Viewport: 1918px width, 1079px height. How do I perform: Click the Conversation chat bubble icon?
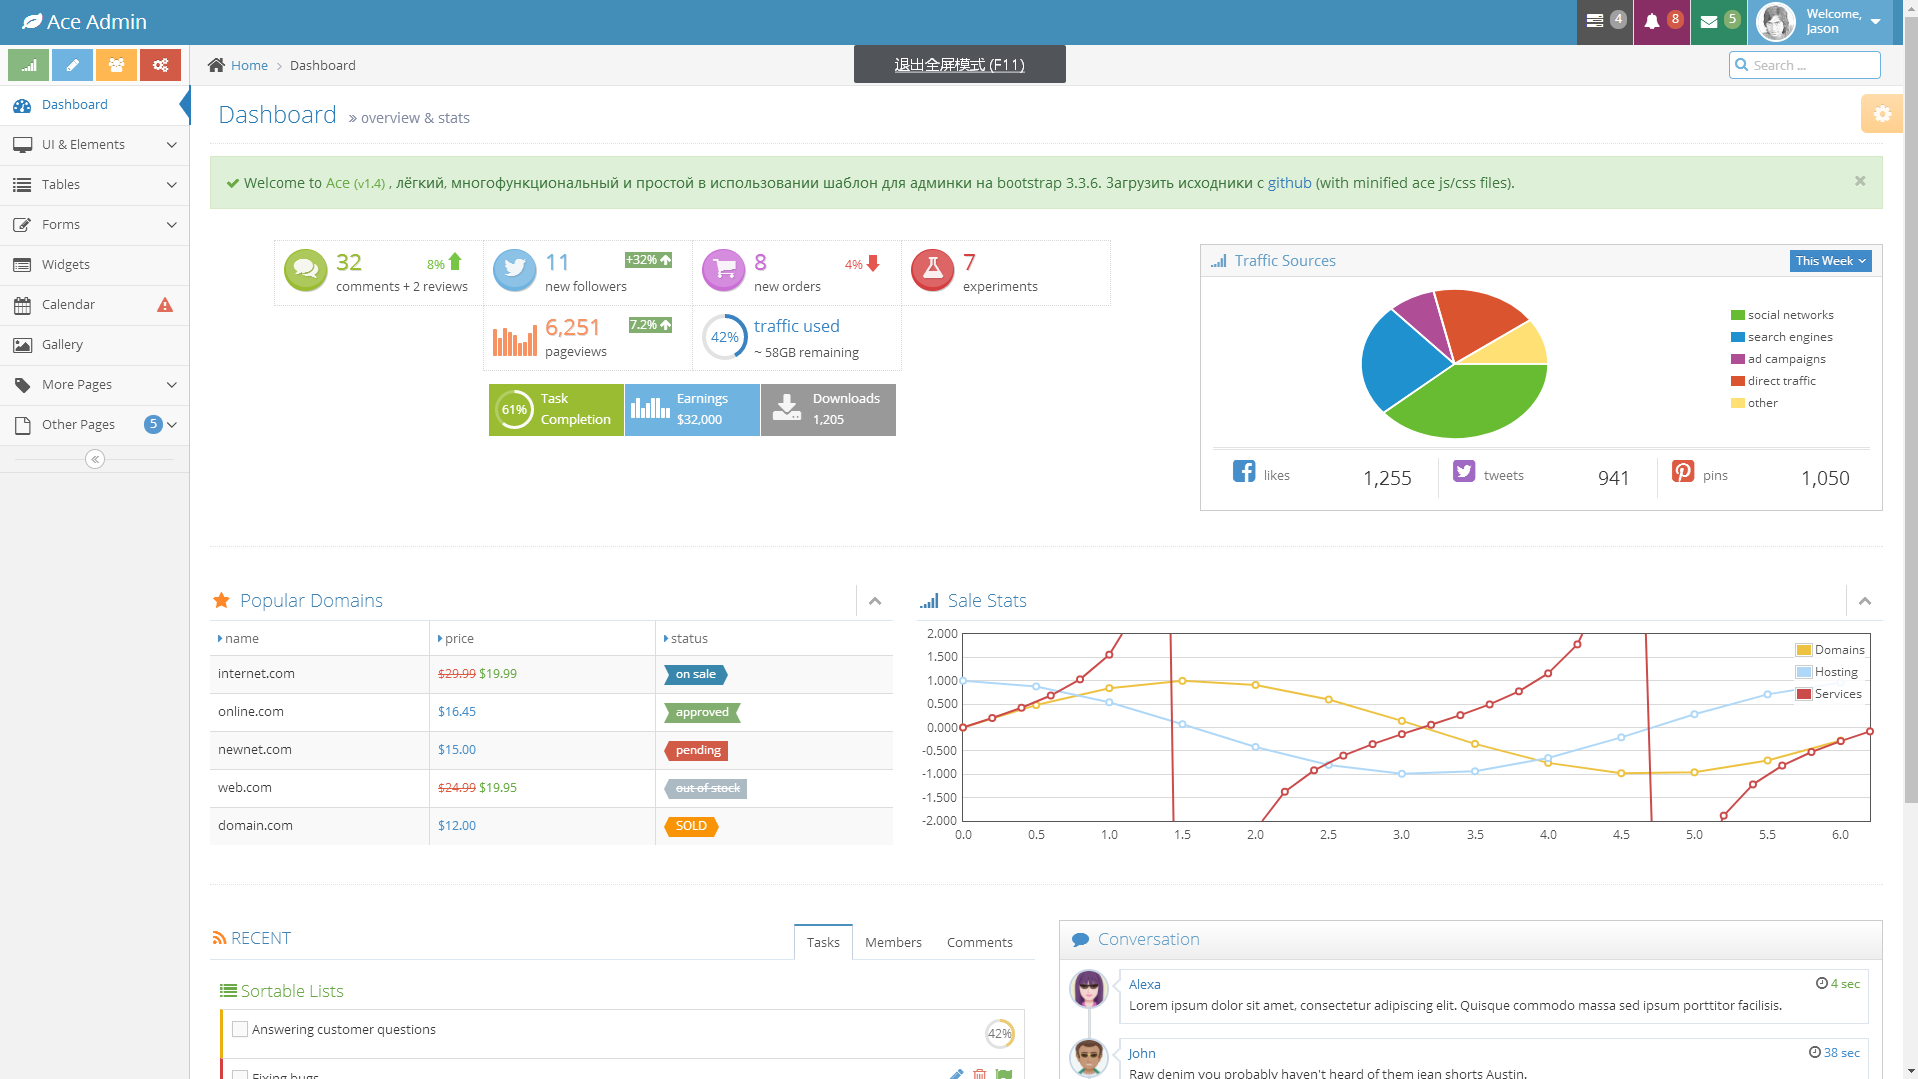pyautogui.click(x=1080, y=940)
